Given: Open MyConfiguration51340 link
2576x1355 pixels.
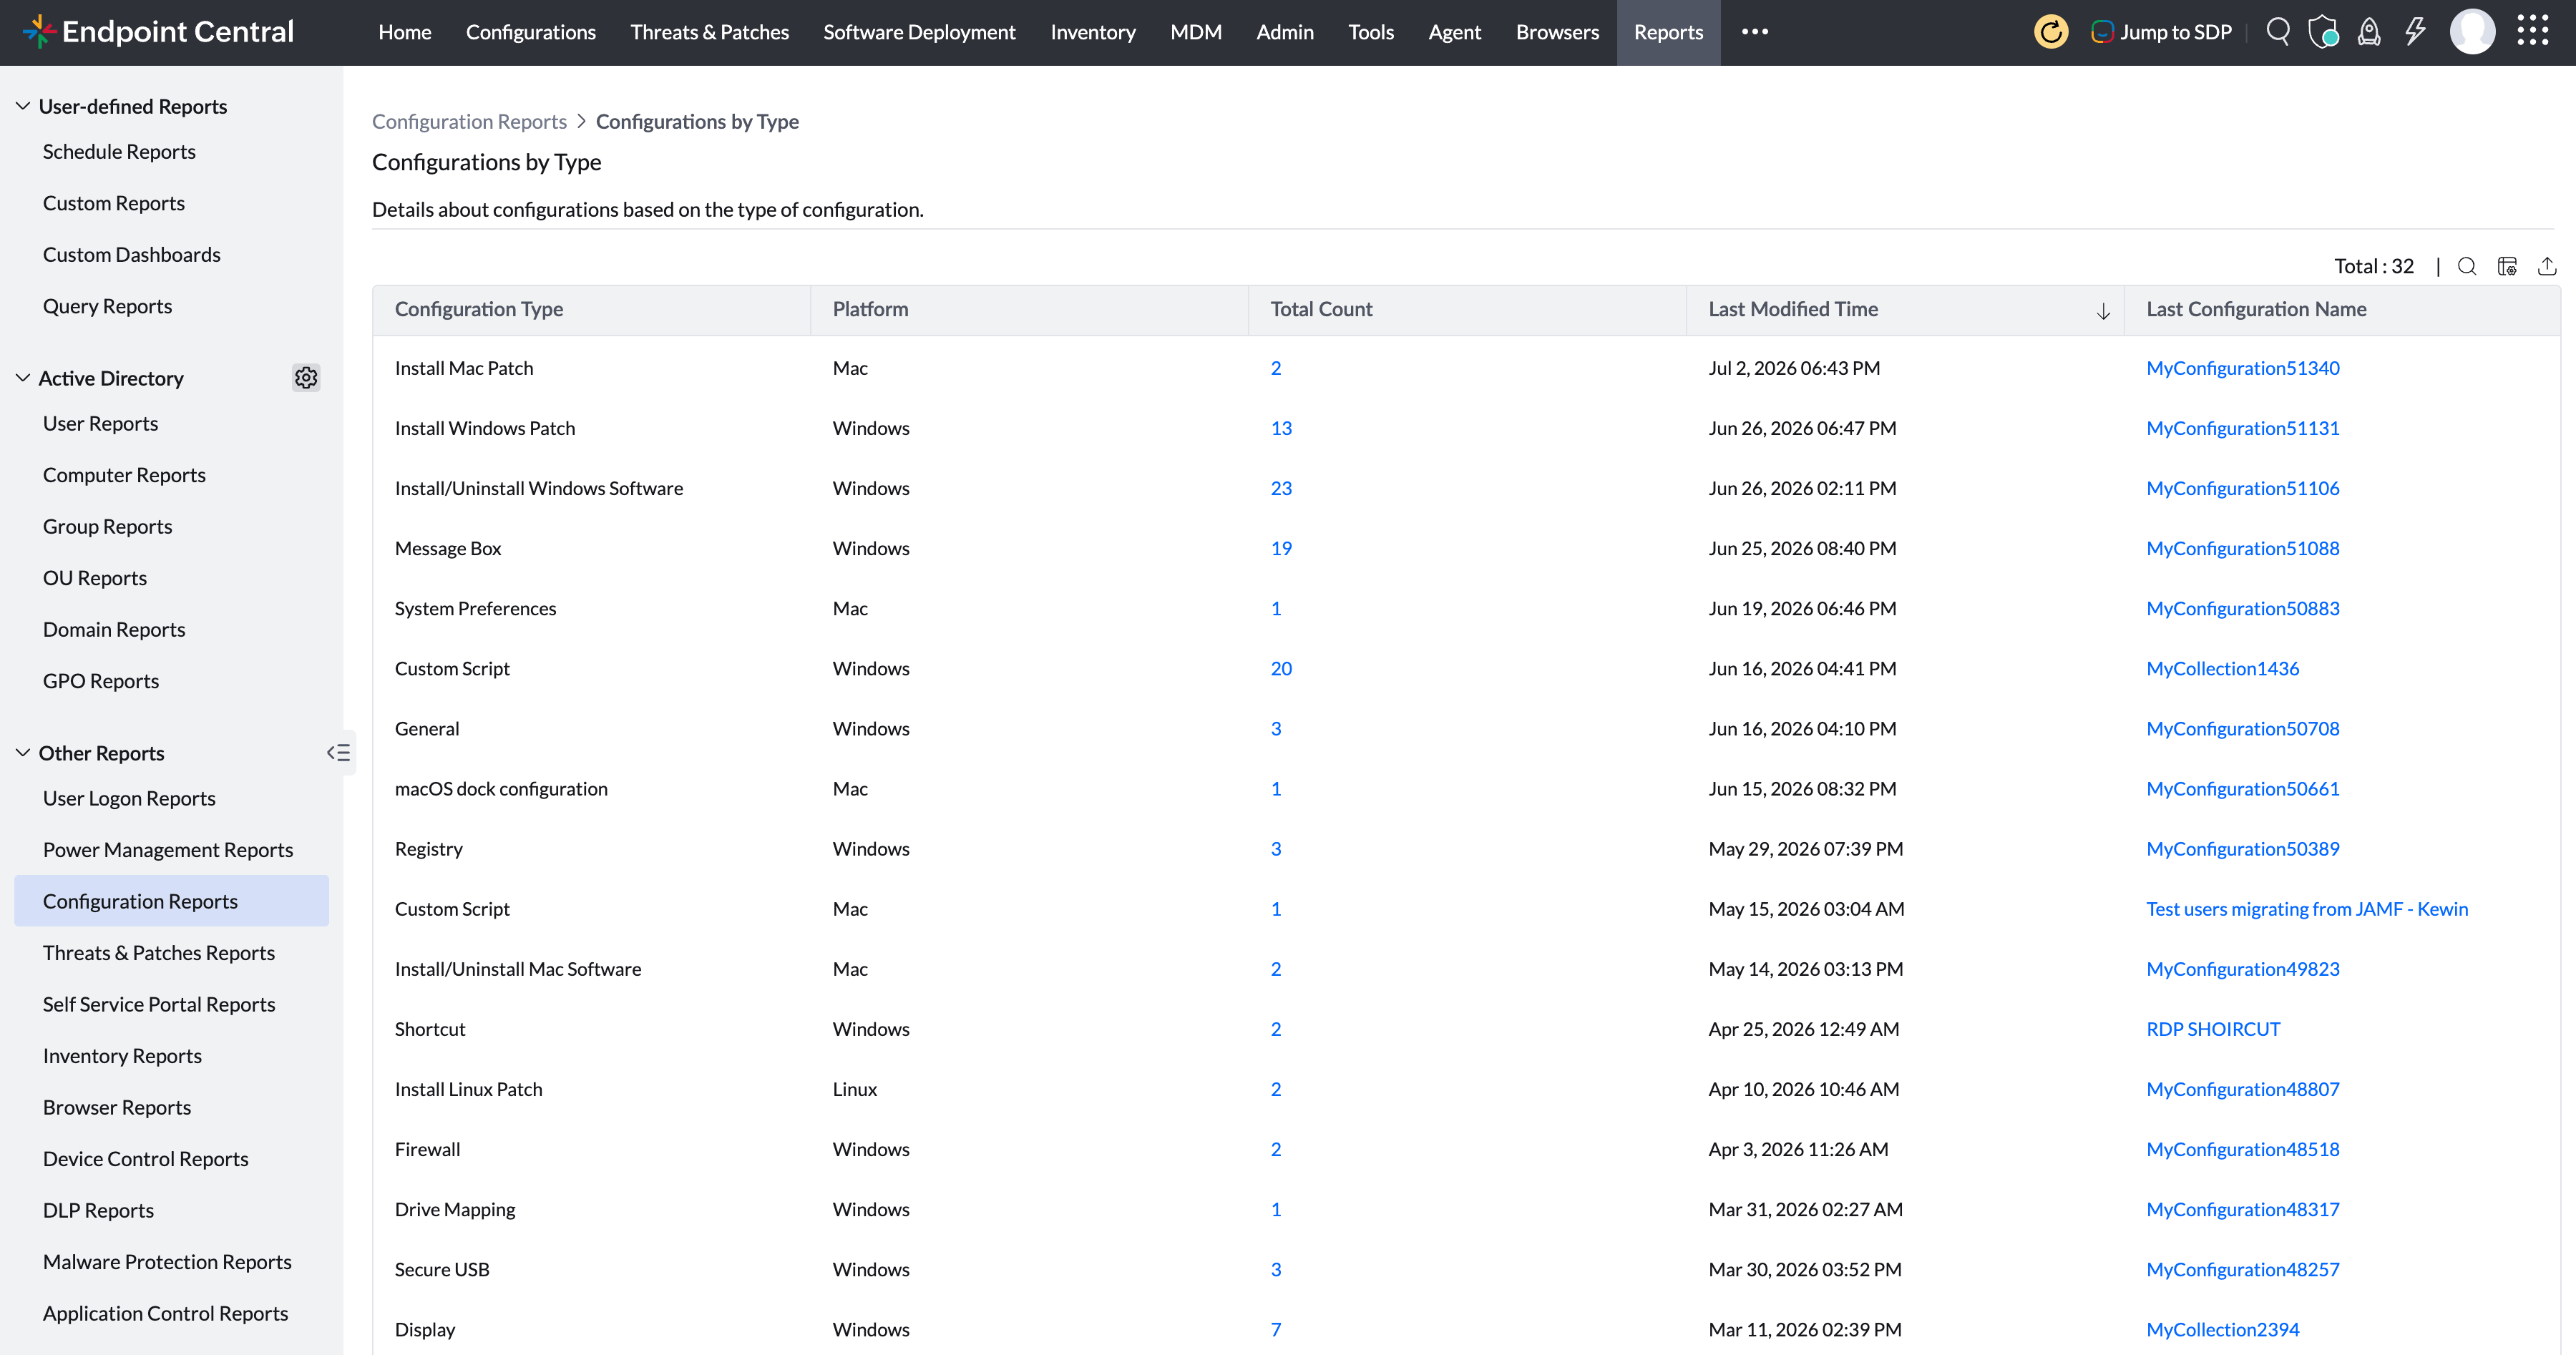Looking at the screenshot, I should click(2242, 368).
